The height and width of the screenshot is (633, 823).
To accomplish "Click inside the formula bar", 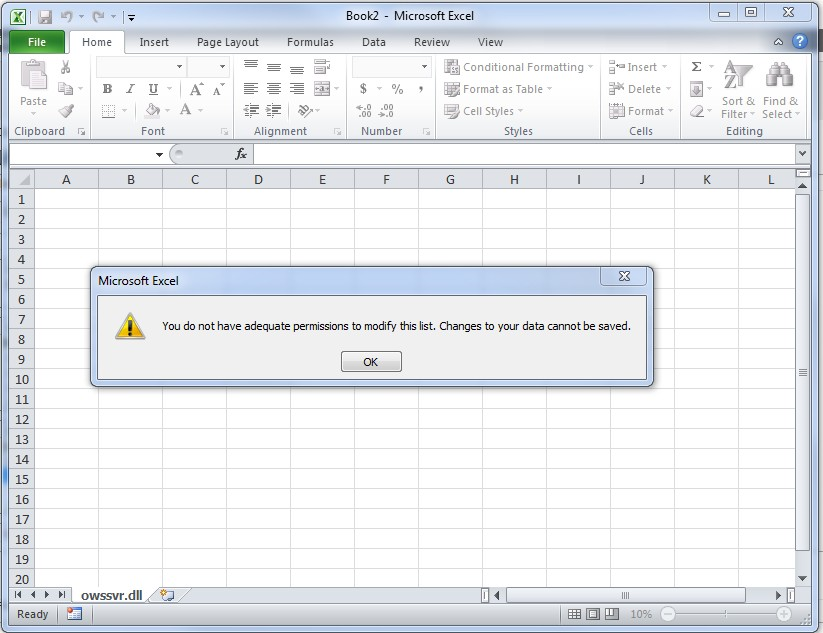I will pyautogui.click(x=525, y=154).
